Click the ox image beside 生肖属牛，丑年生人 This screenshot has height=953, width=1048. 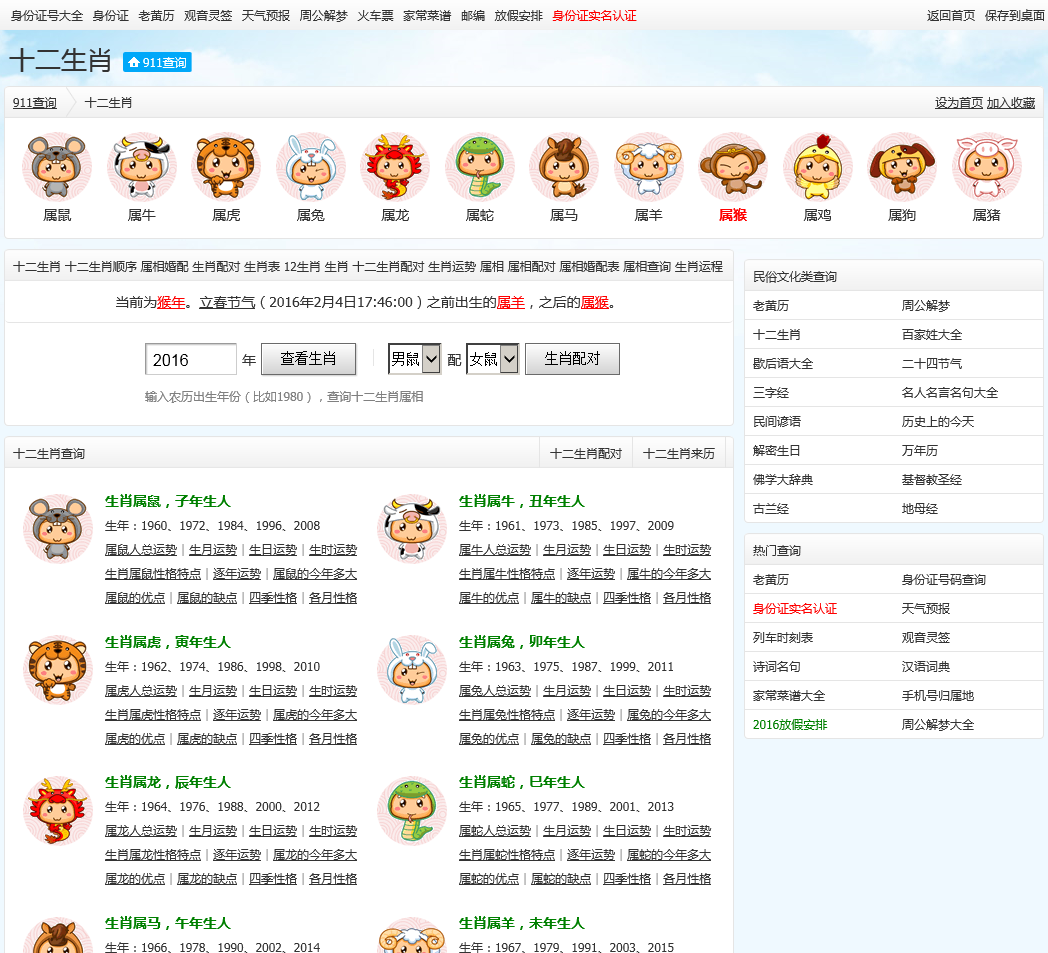point(412,529)
